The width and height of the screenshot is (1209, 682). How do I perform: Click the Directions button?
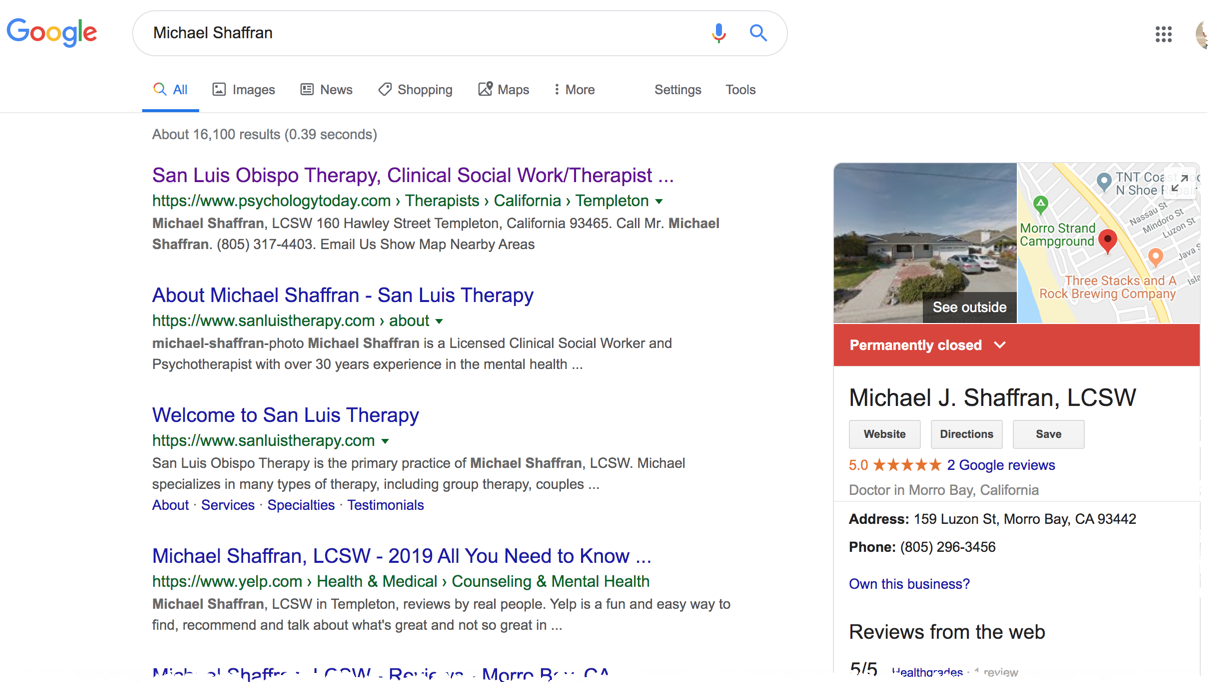pyautogui.click(x=967, y=434)
